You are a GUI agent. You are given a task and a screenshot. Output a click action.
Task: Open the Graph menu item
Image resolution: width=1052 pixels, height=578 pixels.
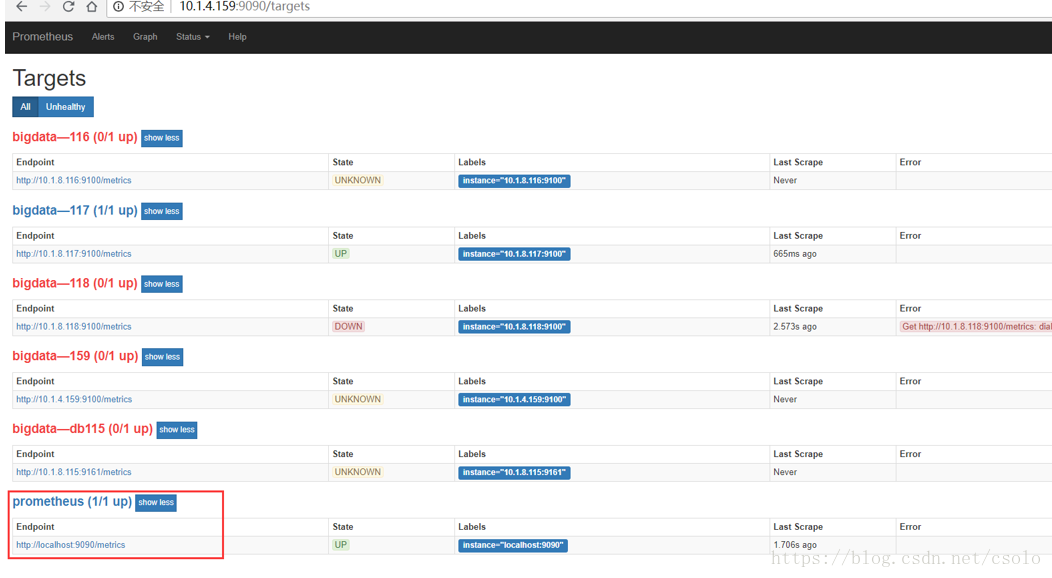tap(145, 37)
